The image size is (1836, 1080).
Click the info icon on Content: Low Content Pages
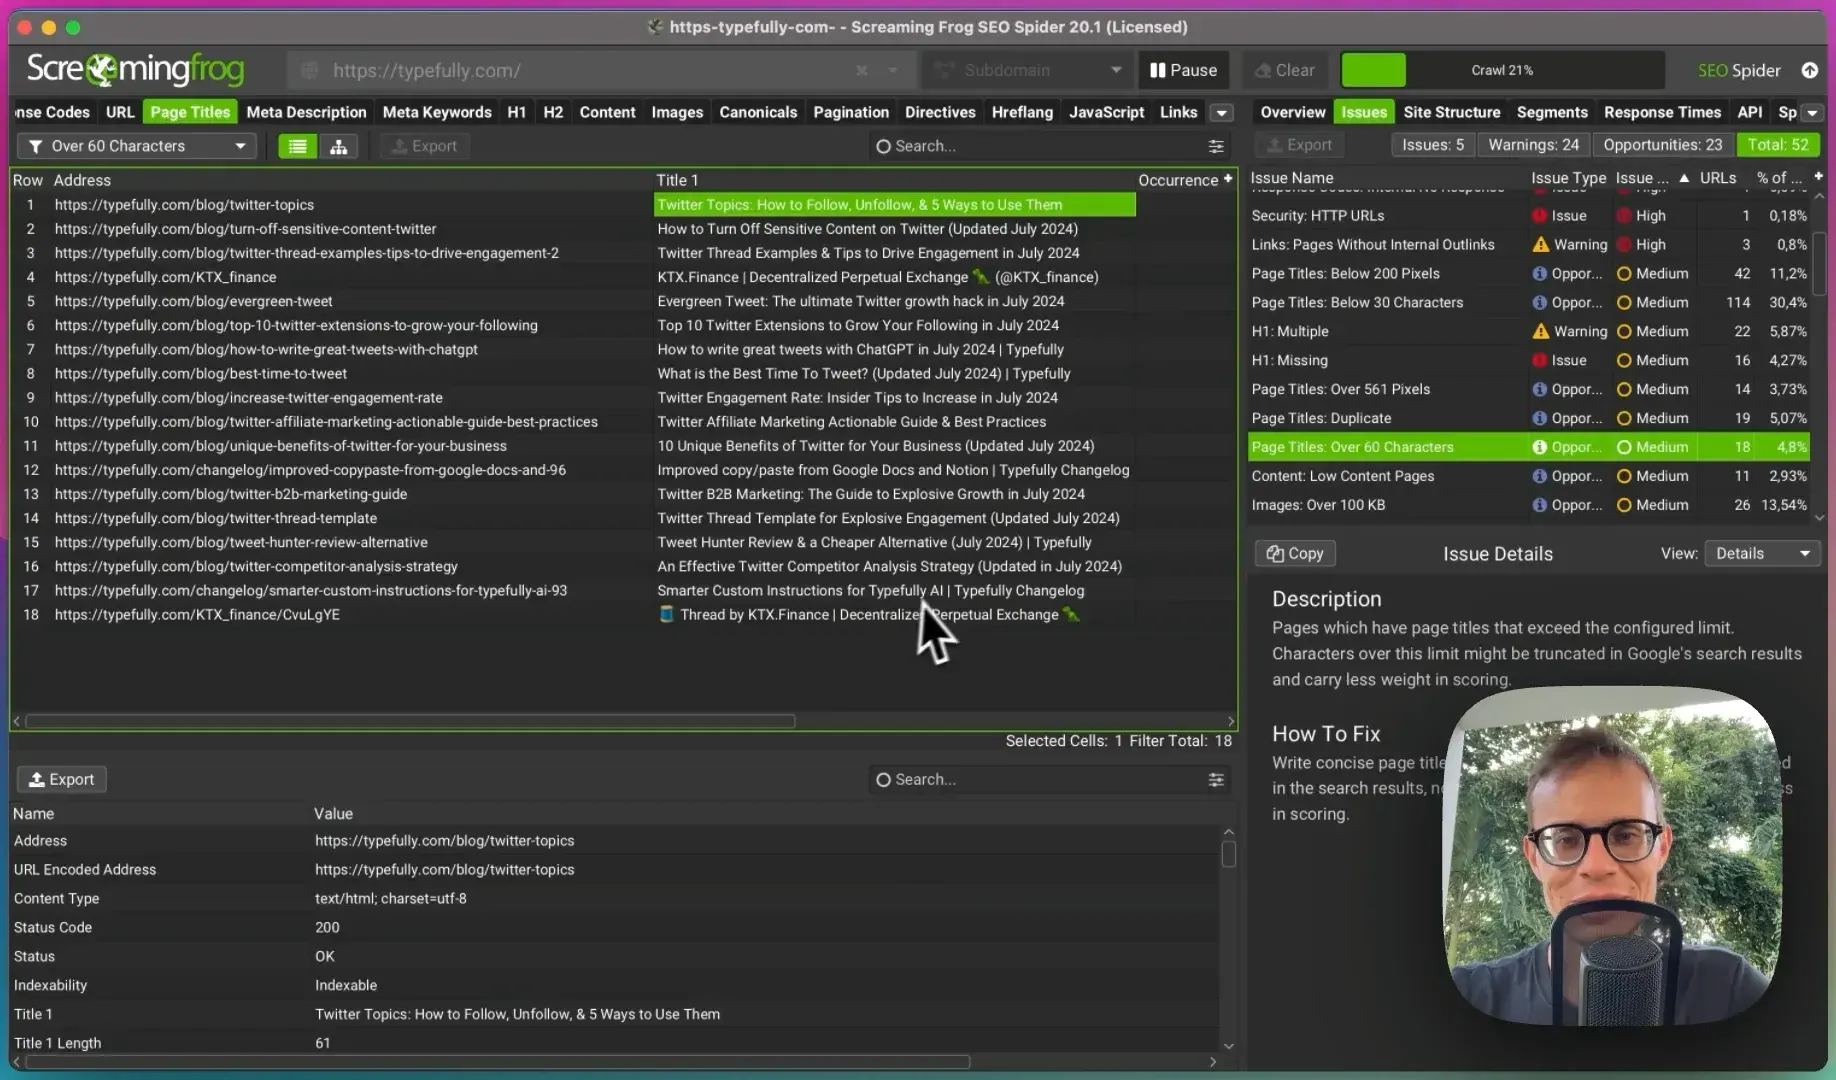coord(1540,476)
